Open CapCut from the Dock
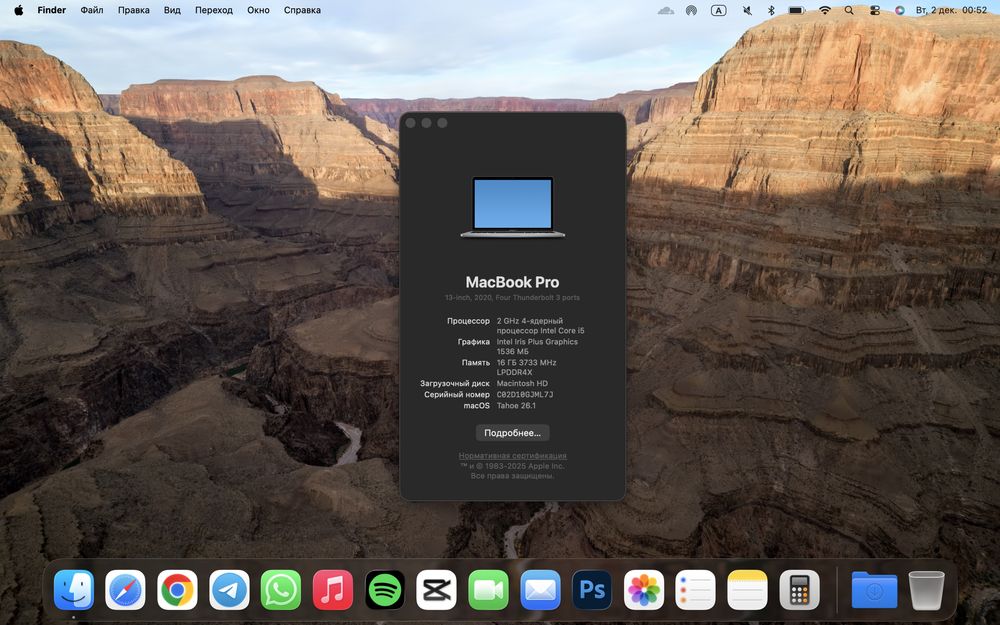Viewport: 1000px width, 625px height. pyautogui.click(x=436, y=590)
